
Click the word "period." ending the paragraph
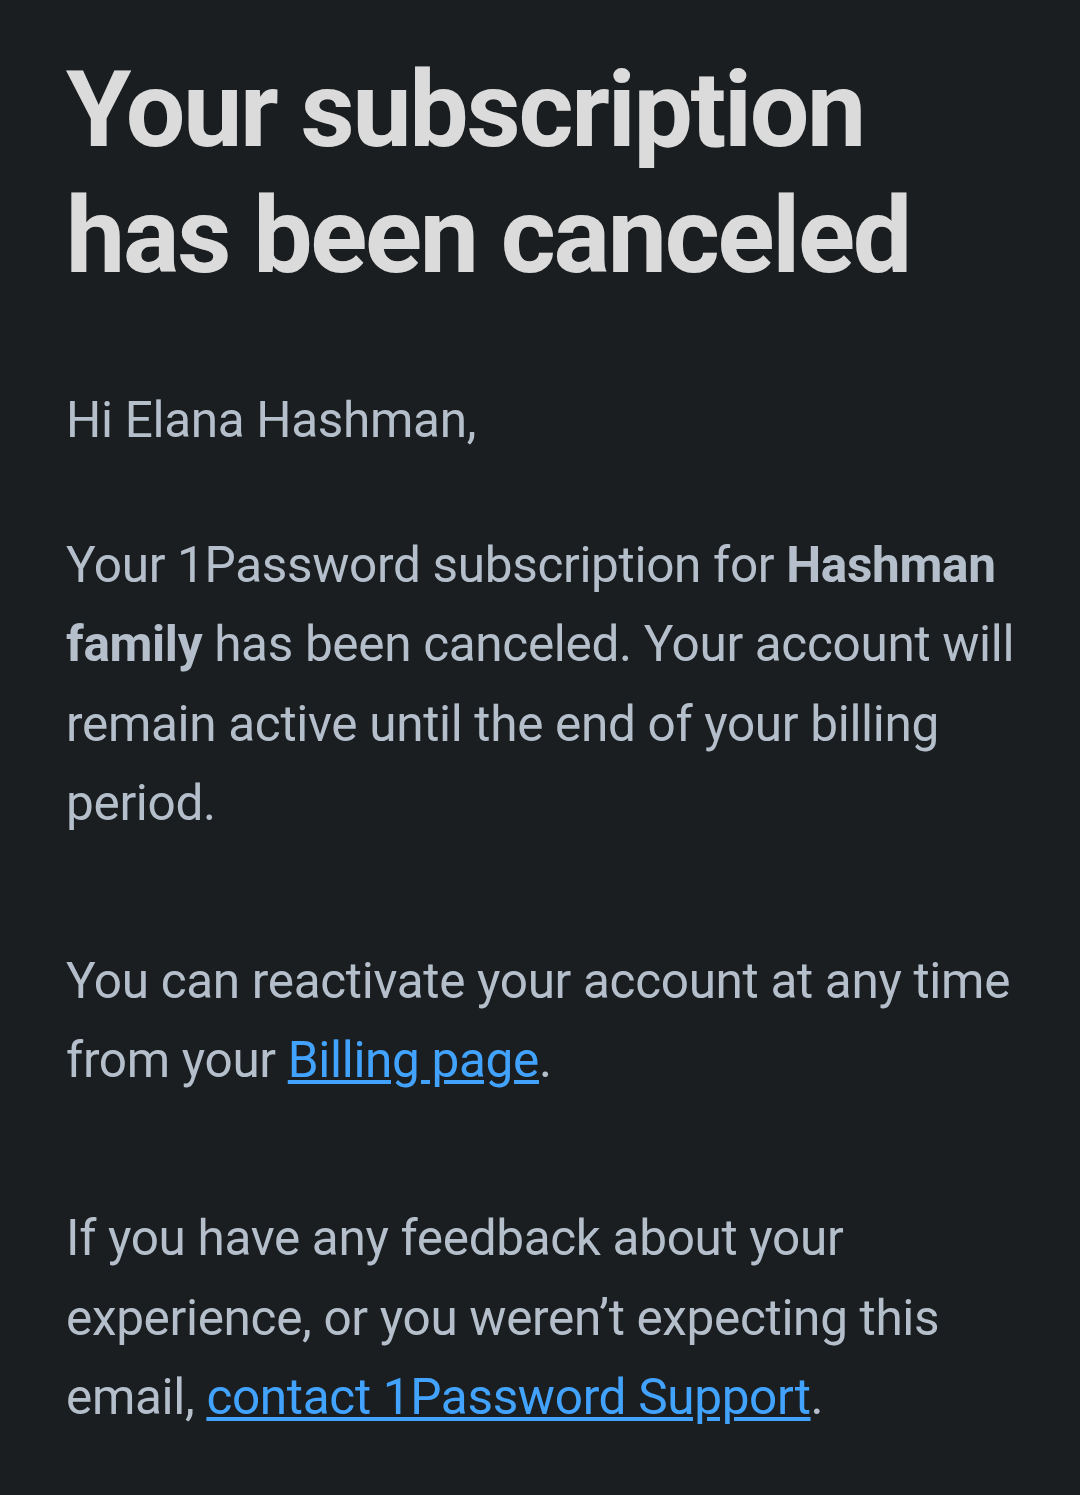pyautogui.click(x=141, y=805)
